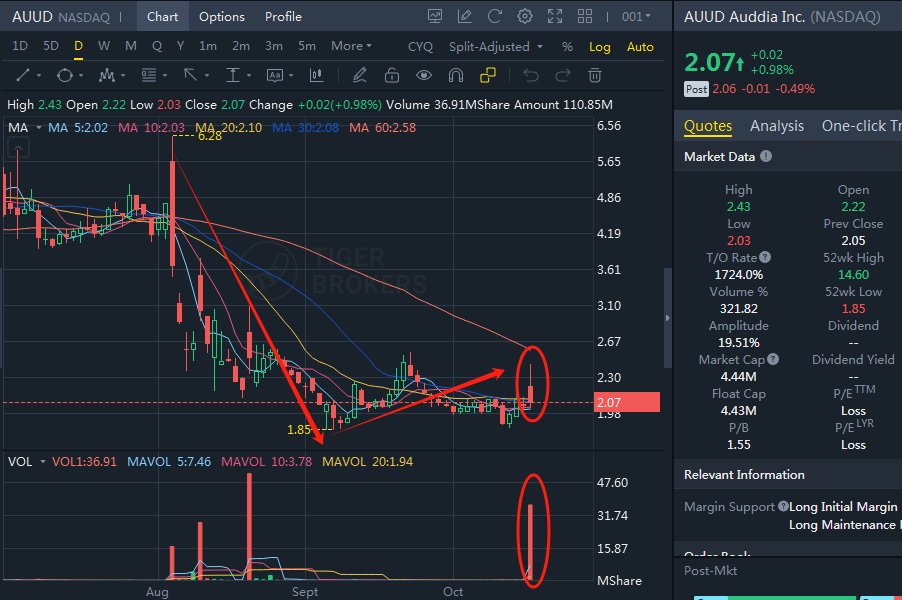Select the 5D timeframe
902x600 pixels.
(x=51, y=46)
